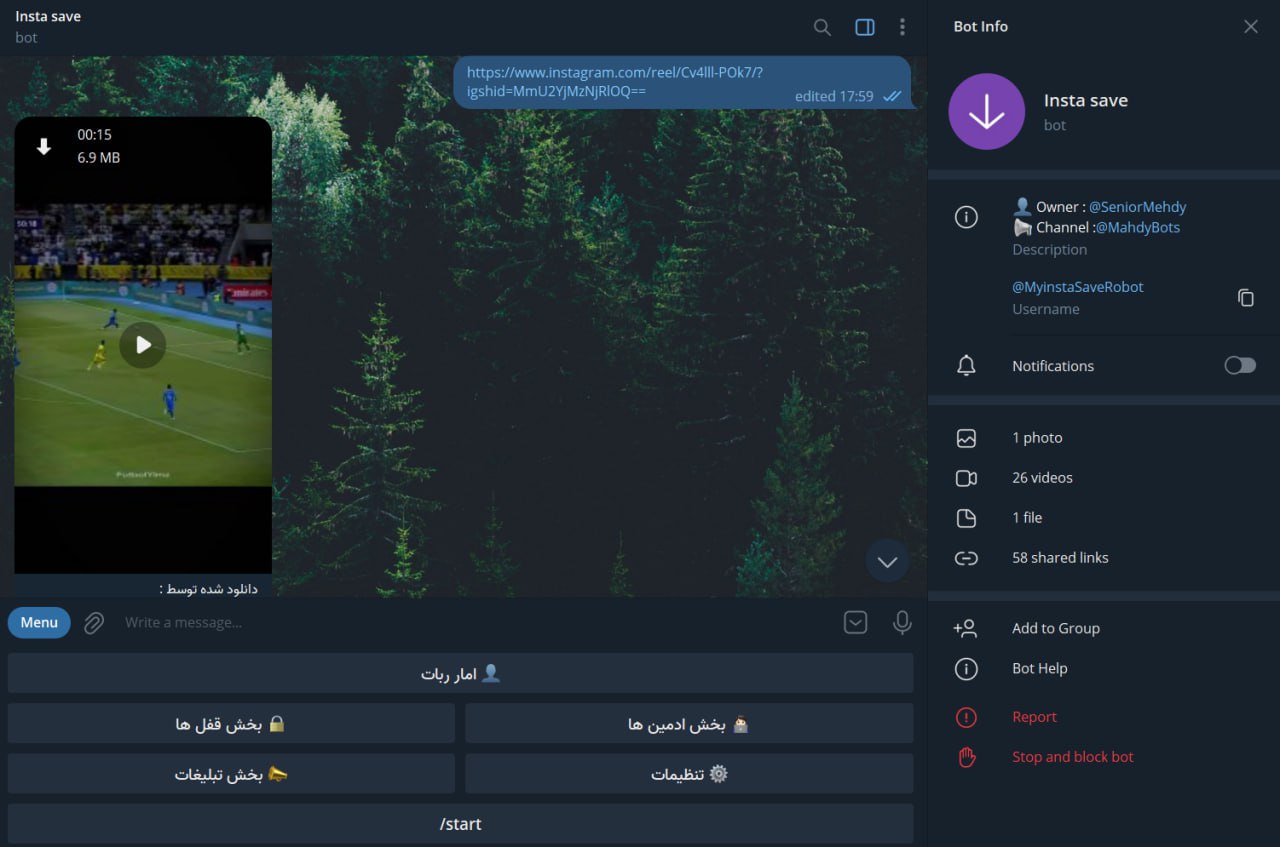Screen dimensions: 1280x847
Task: Click the @SeniorMehdy owner link
Action: pos(1137,207)
